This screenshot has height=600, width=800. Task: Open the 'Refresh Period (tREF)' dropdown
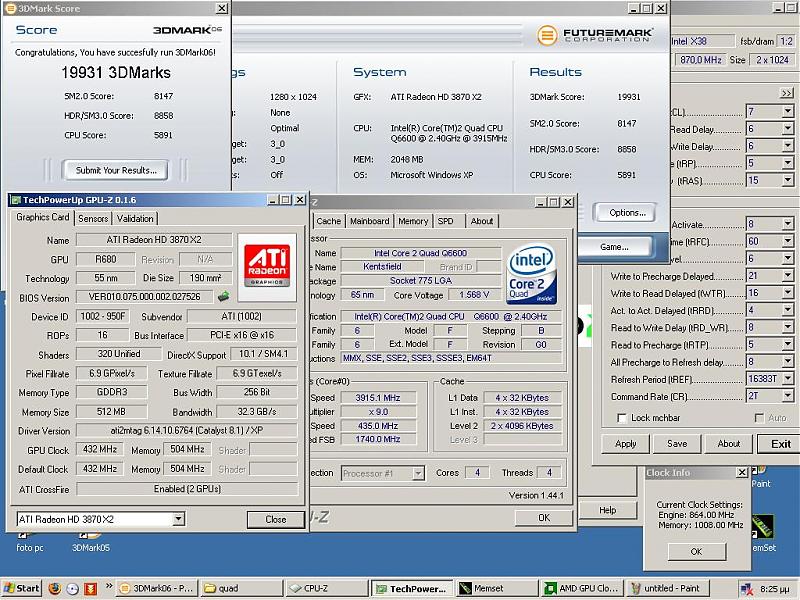788,379
